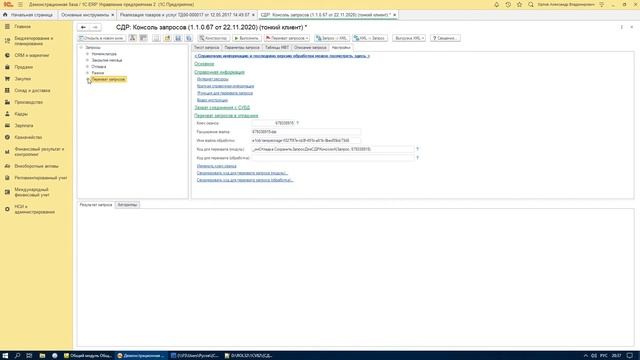Expand the Закрытие месяца tree node

coord(87,60)
